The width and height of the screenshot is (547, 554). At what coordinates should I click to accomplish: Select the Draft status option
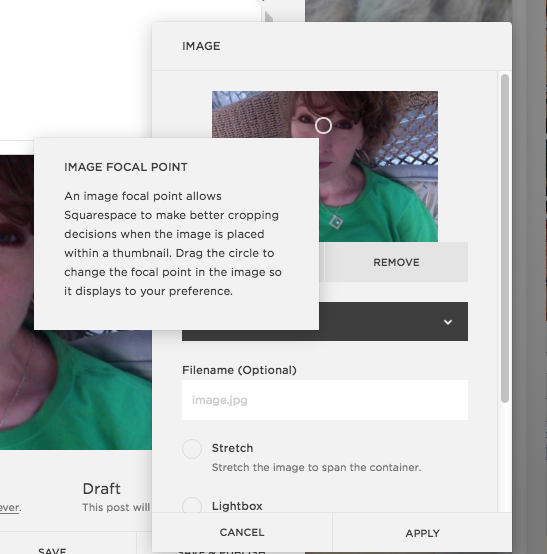101,489
